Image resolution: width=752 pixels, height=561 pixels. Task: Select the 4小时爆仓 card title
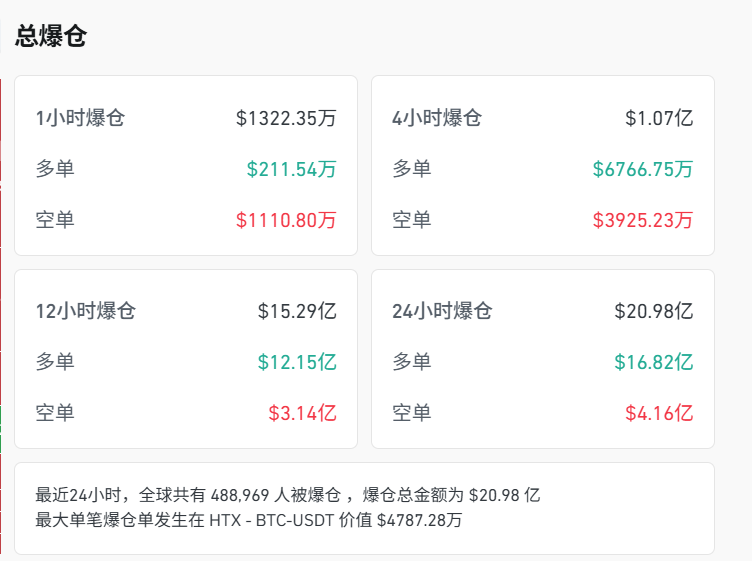[x=437, y=118]
